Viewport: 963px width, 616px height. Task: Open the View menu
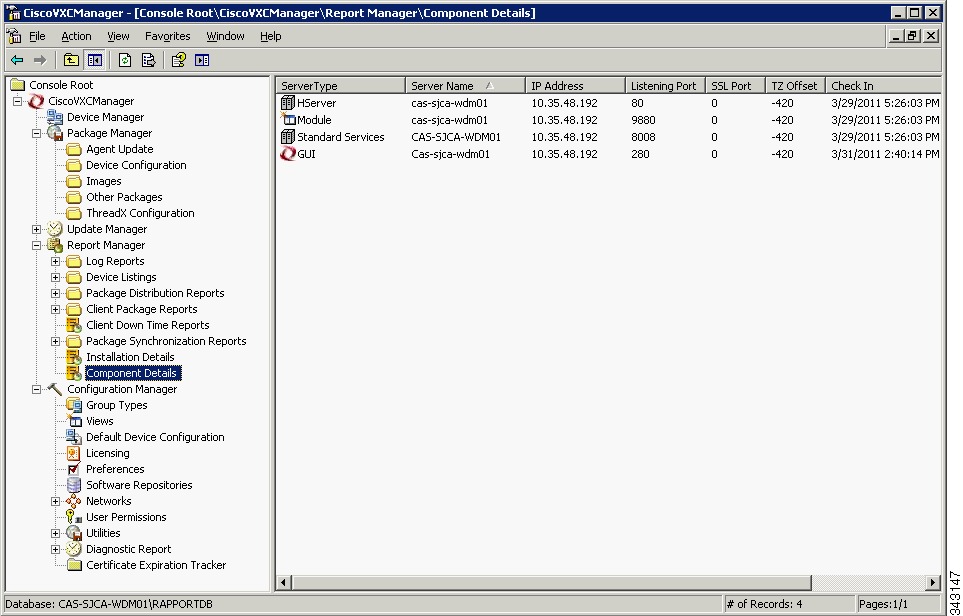coord(118,36)
